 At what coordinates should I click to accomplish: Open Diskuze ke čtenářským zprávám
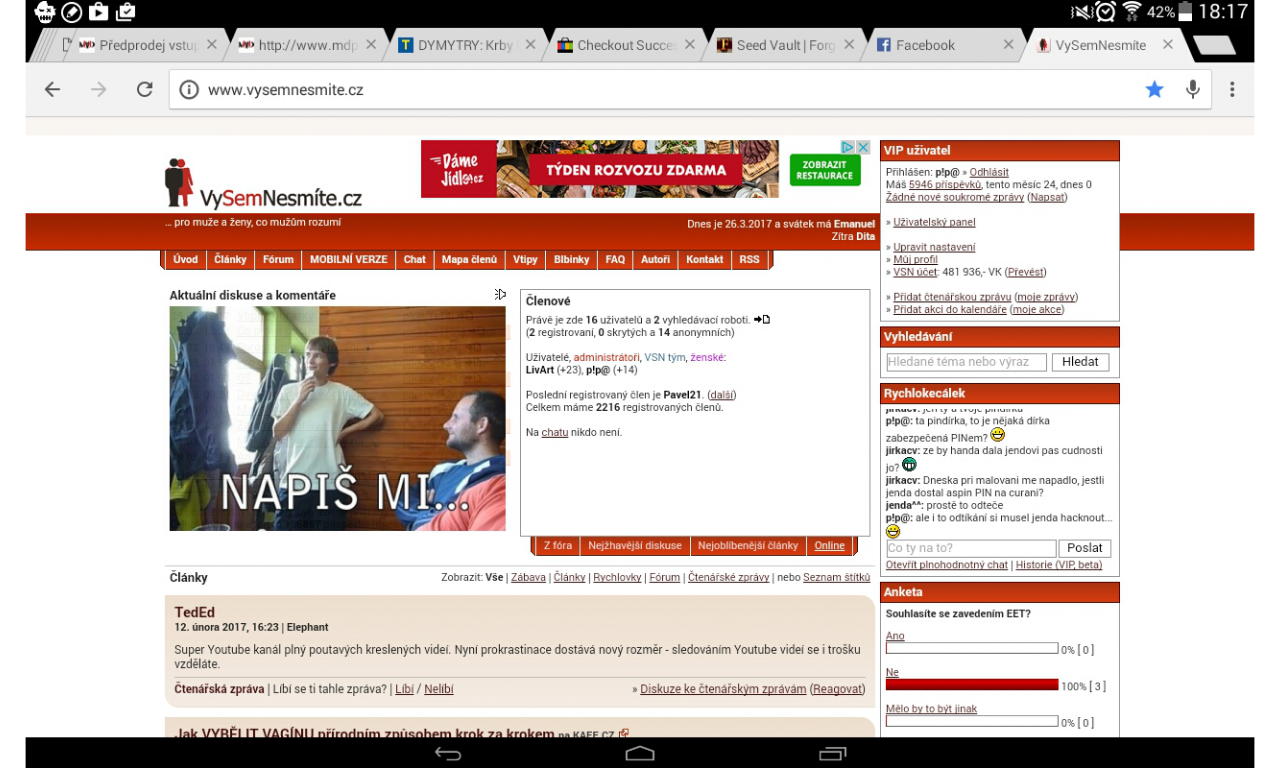[x=723, y=689]
